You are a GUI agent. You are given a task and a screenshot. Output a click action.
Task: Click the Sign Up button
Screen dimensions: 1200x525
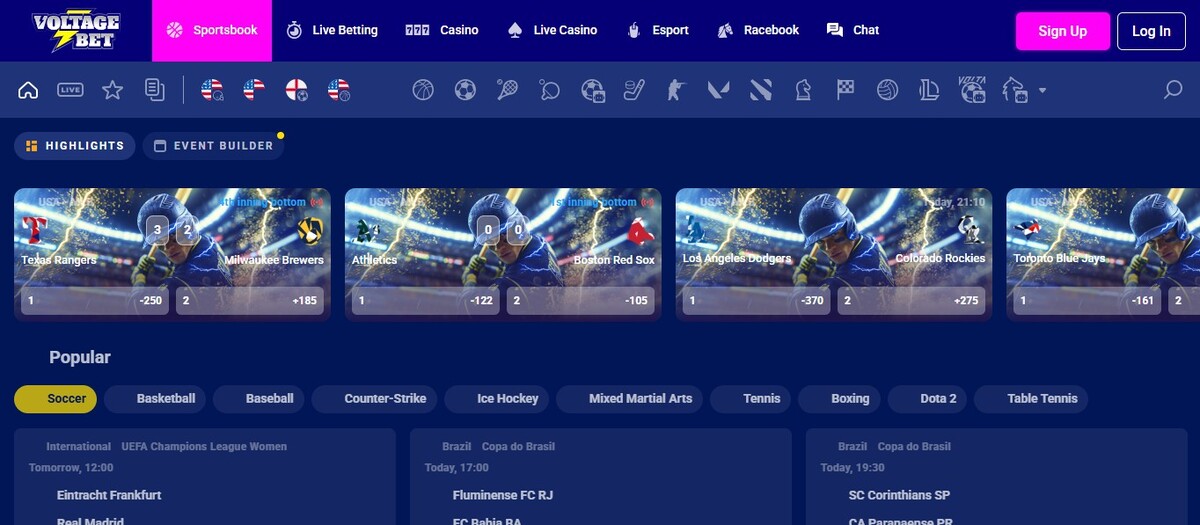coord(1062,31)
